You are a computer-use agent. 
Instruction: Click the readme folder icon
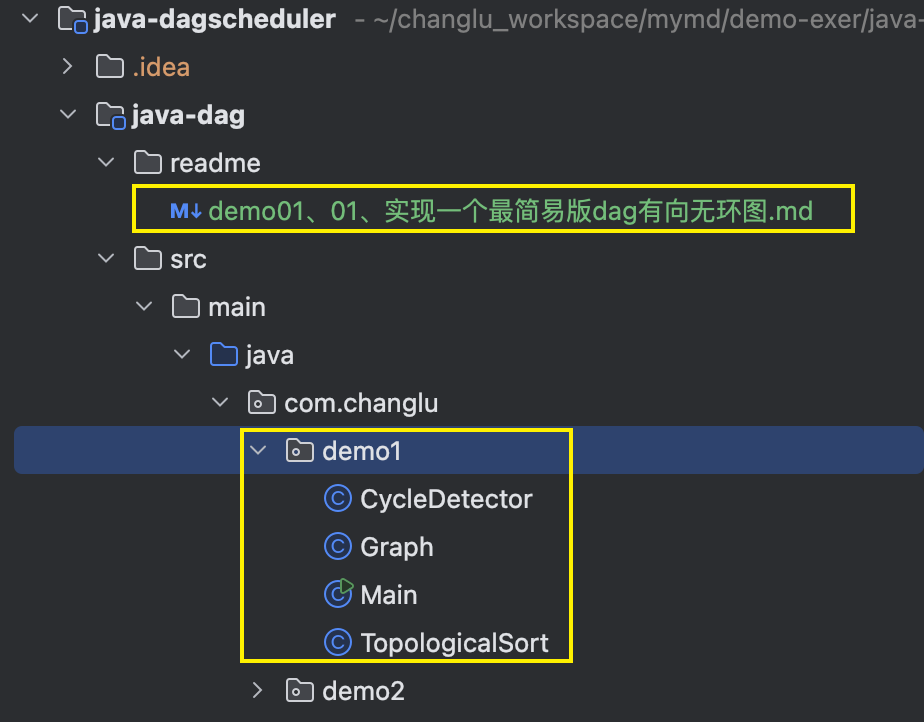[x=147, y=163]
